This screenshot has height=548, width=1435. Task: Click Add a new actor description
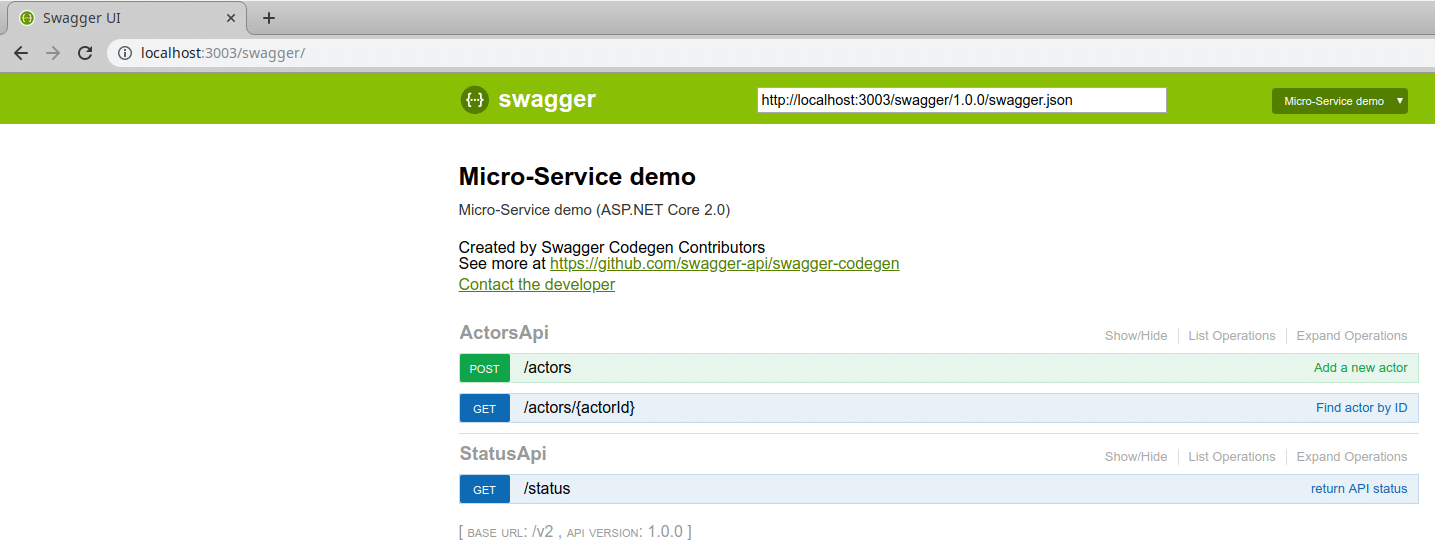point(1360,368)
